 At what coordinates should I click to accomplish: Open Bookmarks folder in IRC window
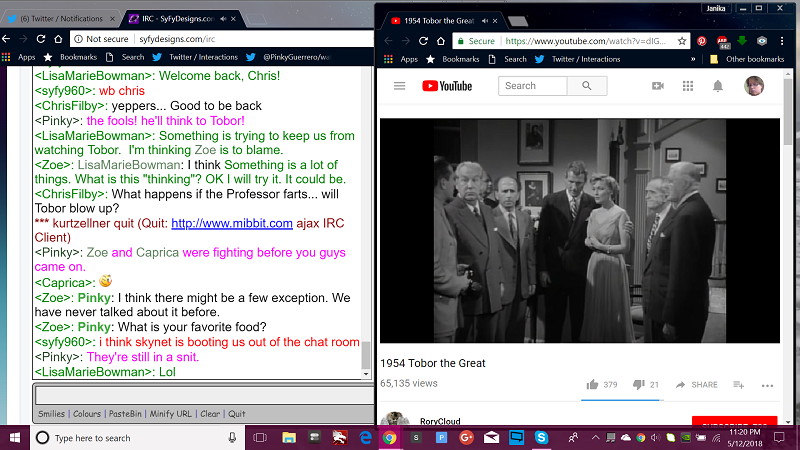point(70,57)
